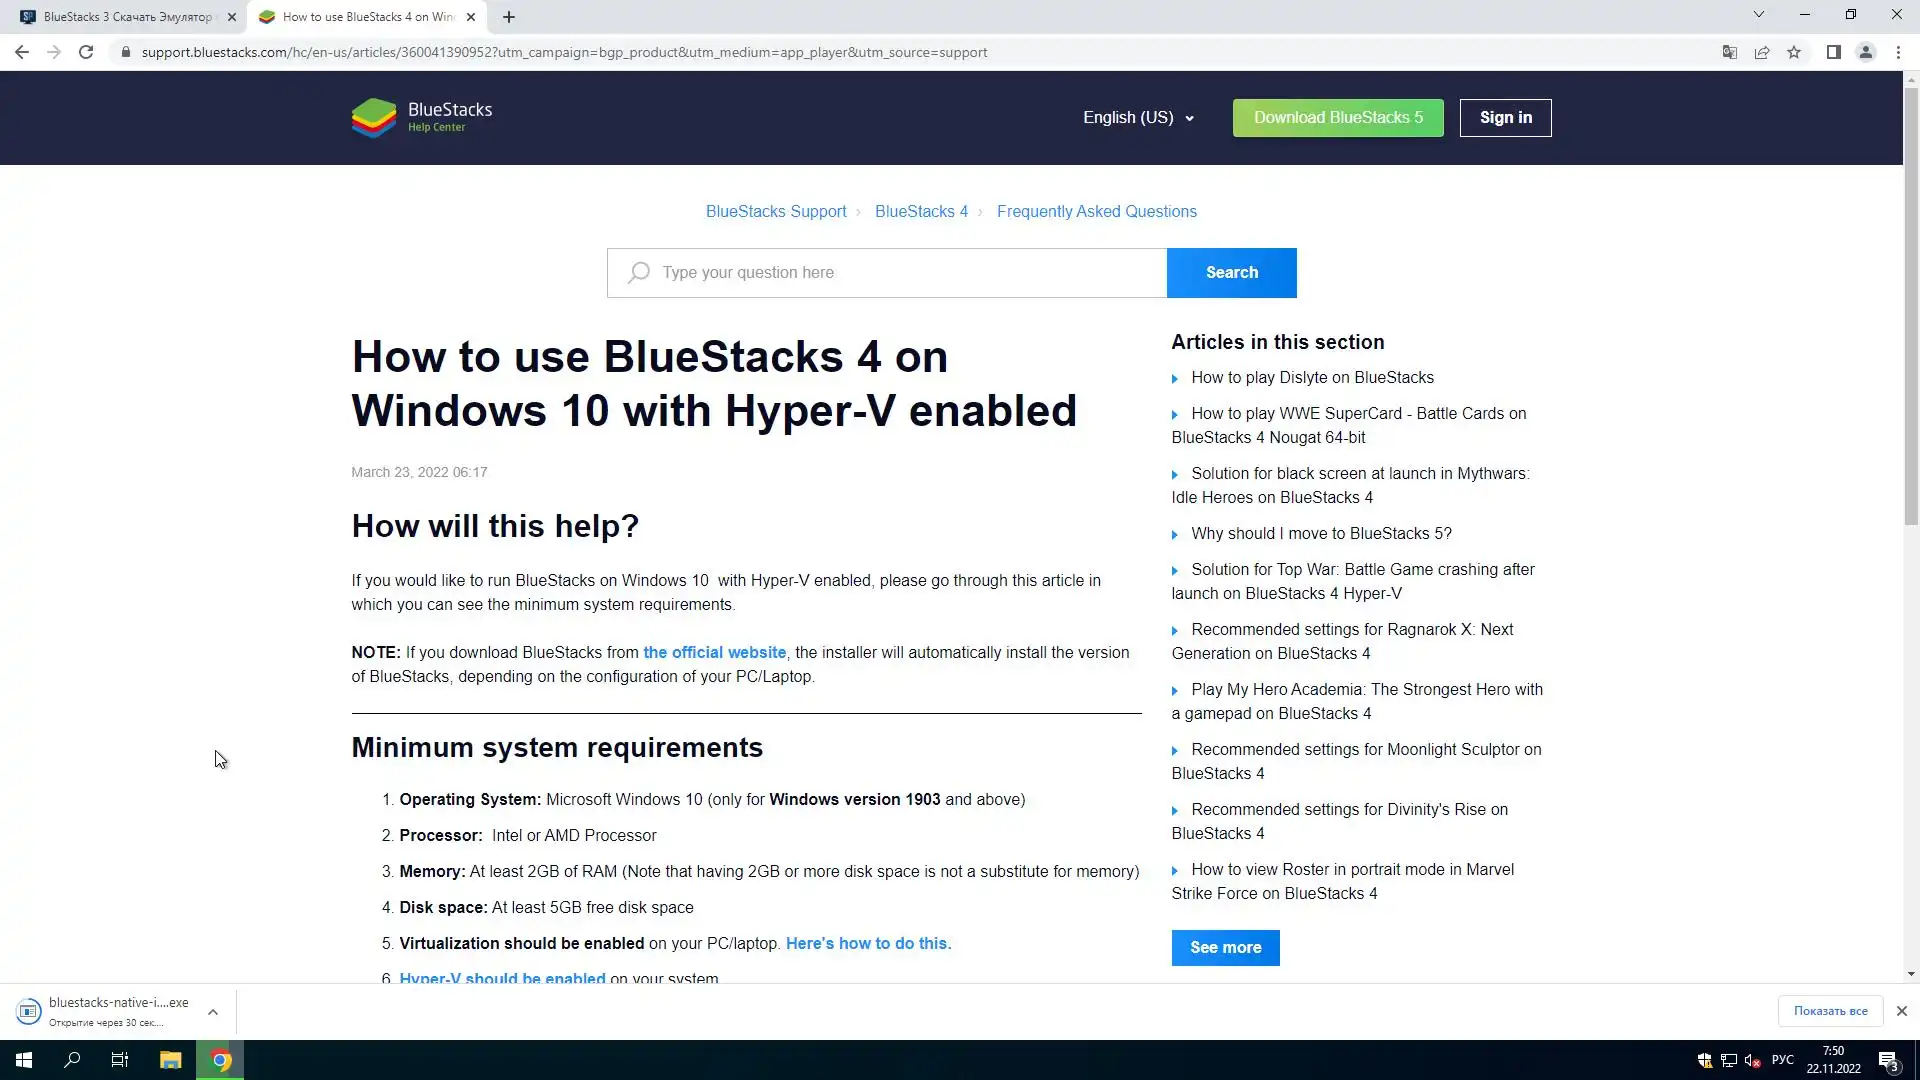Screen dimensions: 1920x1080
Task: Click the See more button
Action: pos(1225,948)
